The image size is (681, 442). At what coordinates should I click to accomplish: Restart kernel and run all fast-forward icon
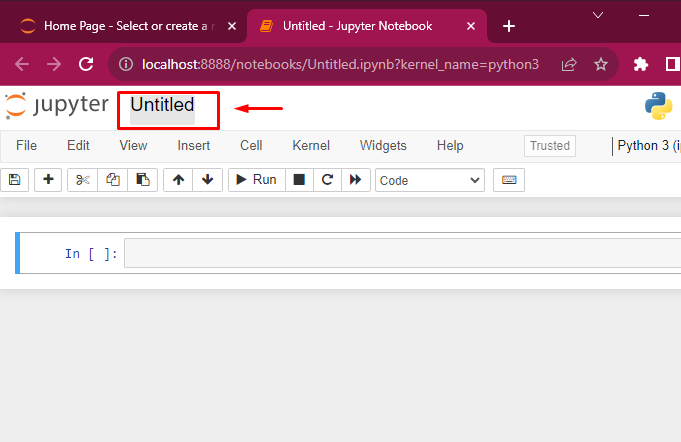click(356, 180)
